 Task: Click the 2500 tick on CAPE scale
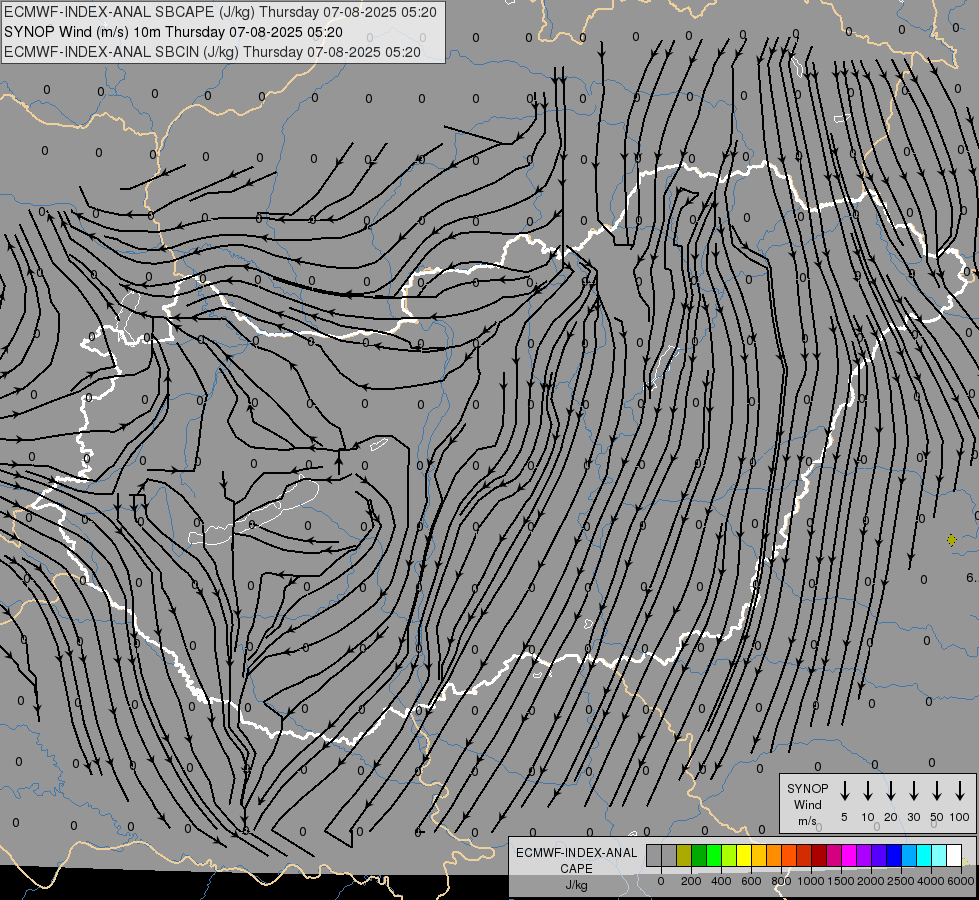901,881
